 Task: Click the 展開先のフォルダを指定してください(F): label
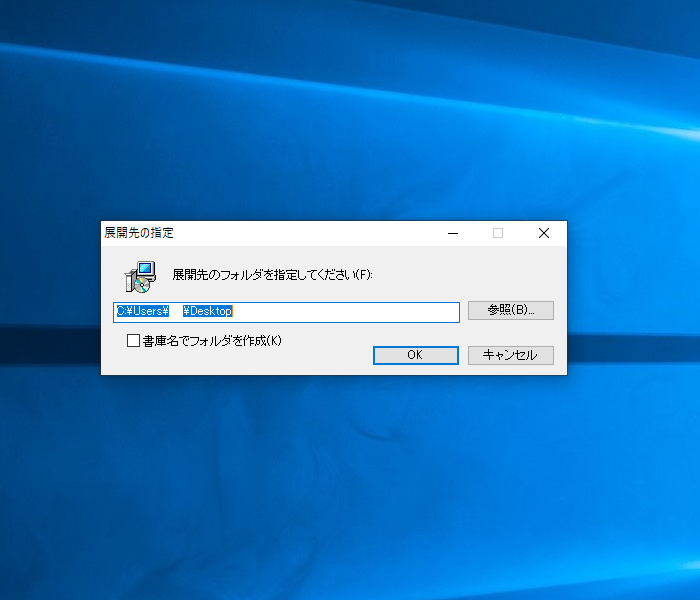point(272,275)
